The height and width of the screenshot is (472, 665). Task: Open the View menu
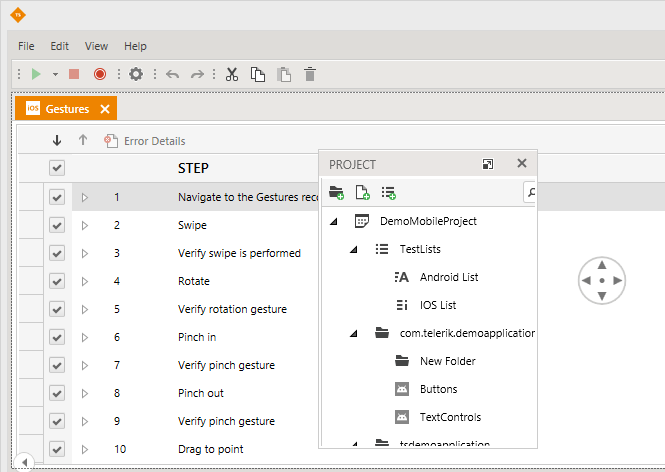(96, 46)
